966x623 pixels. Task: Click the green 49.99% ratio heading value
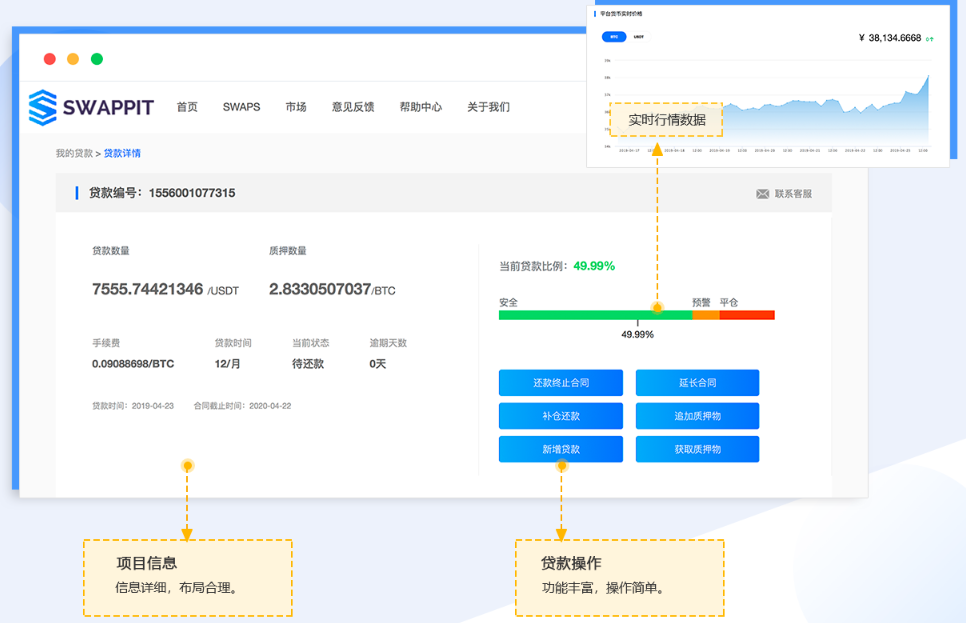594,266
